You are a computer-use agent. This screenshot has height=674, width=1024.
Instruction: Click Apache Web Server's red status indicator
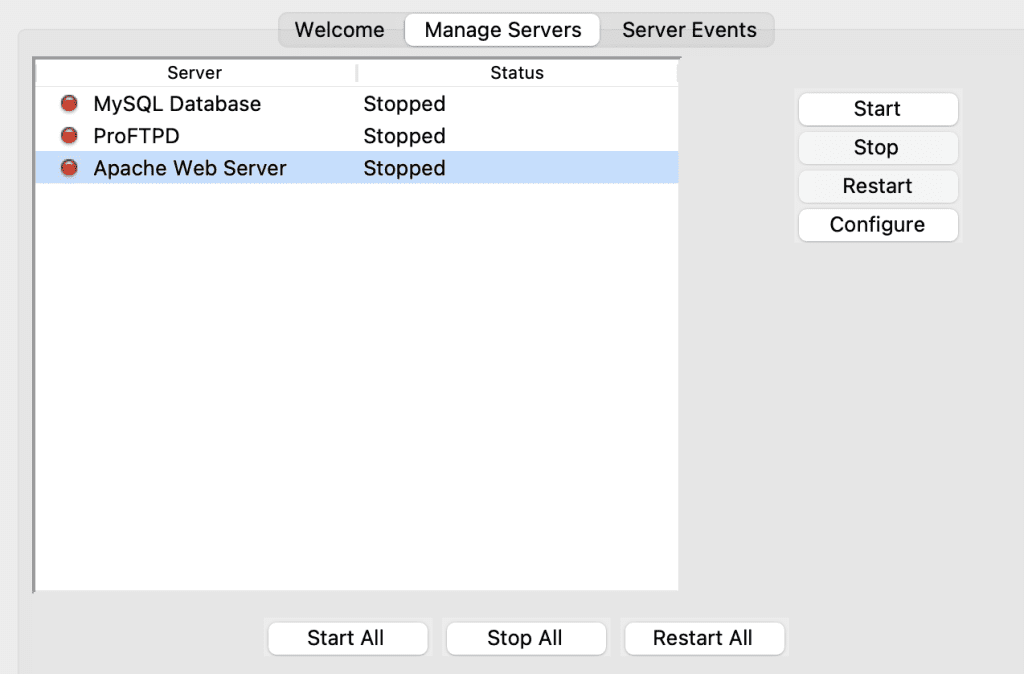coord(67,168)
